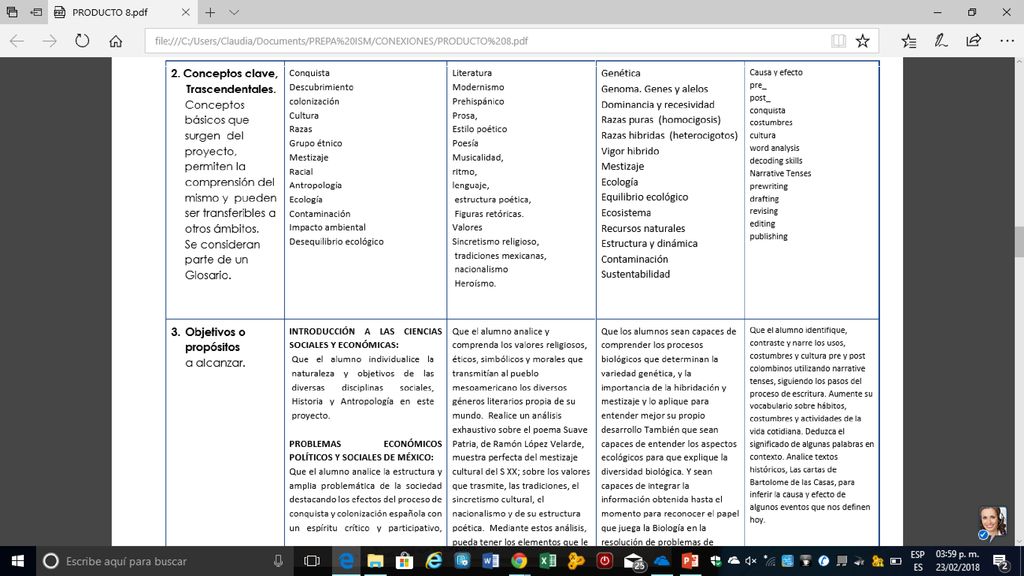This screenshot has width=1024, height=576.
Task: Add notes with the pen icon
Action: pos(940,40)
